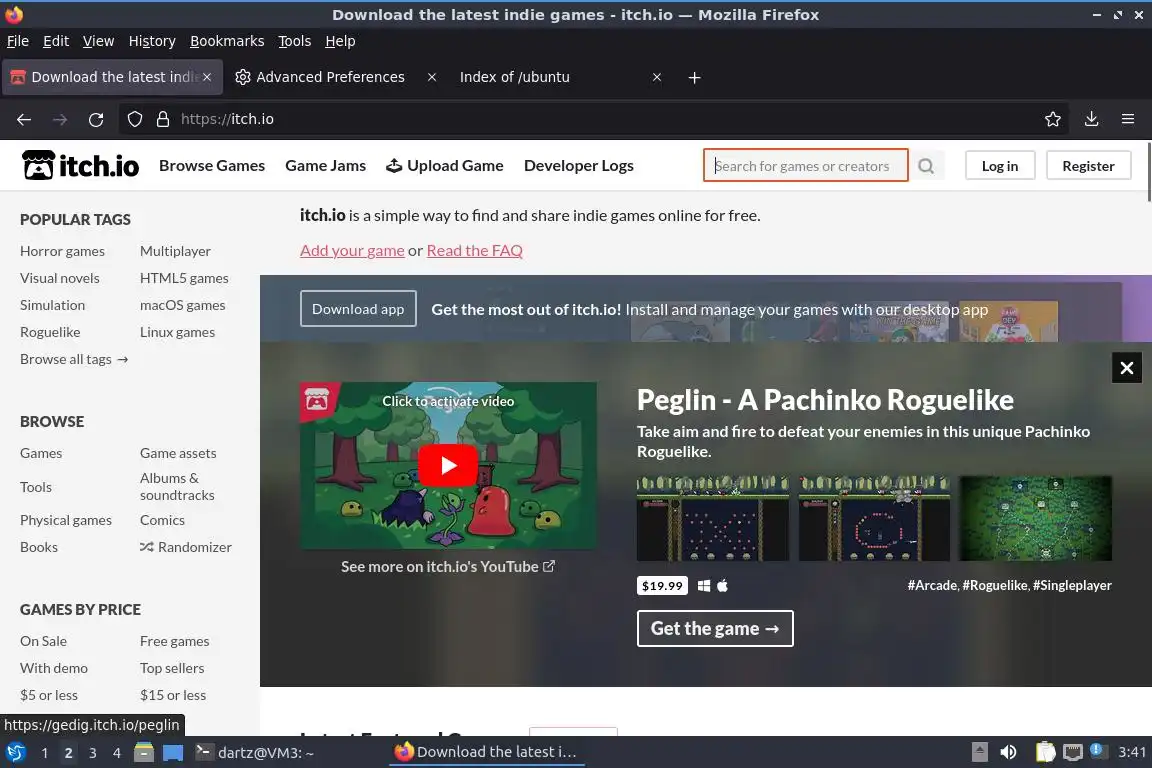The height and width of the screenshot is (768, 1152).
Task: Click See more on itch.io's YouTube
Action: 447,567
